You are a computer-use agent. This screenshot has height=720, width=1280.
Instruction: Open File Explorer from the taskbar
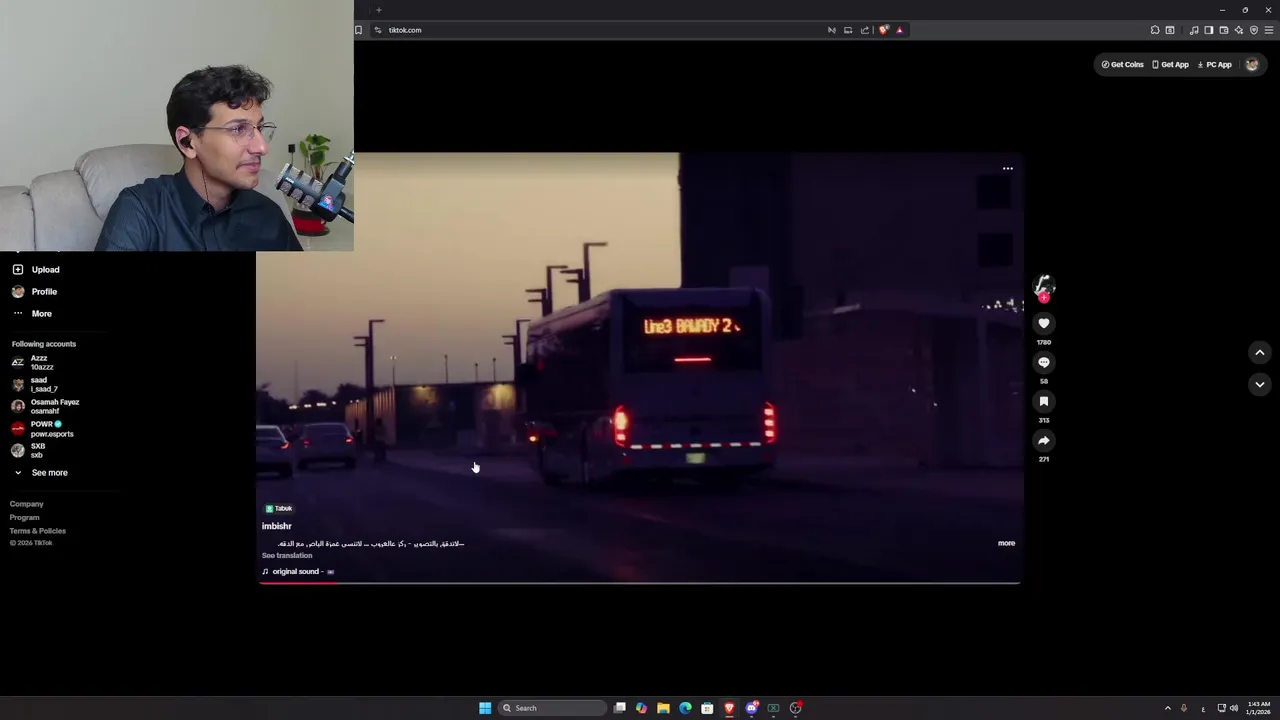coord(663,708)
